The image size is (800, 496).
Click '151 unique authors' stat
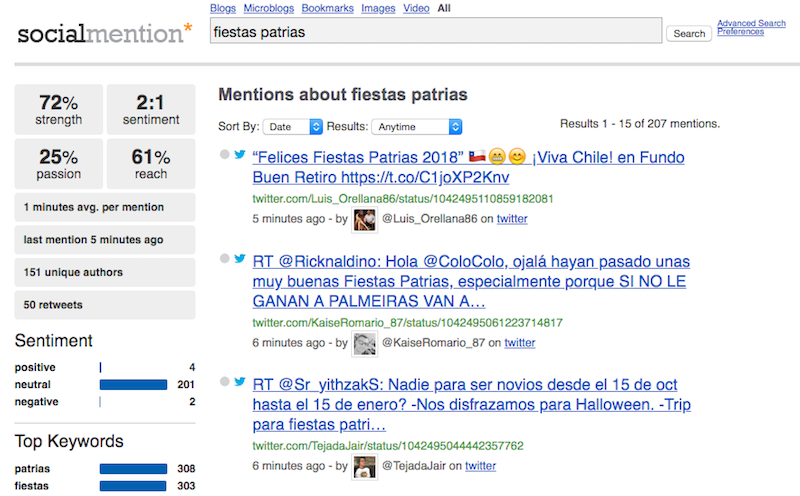click(105, 272)
